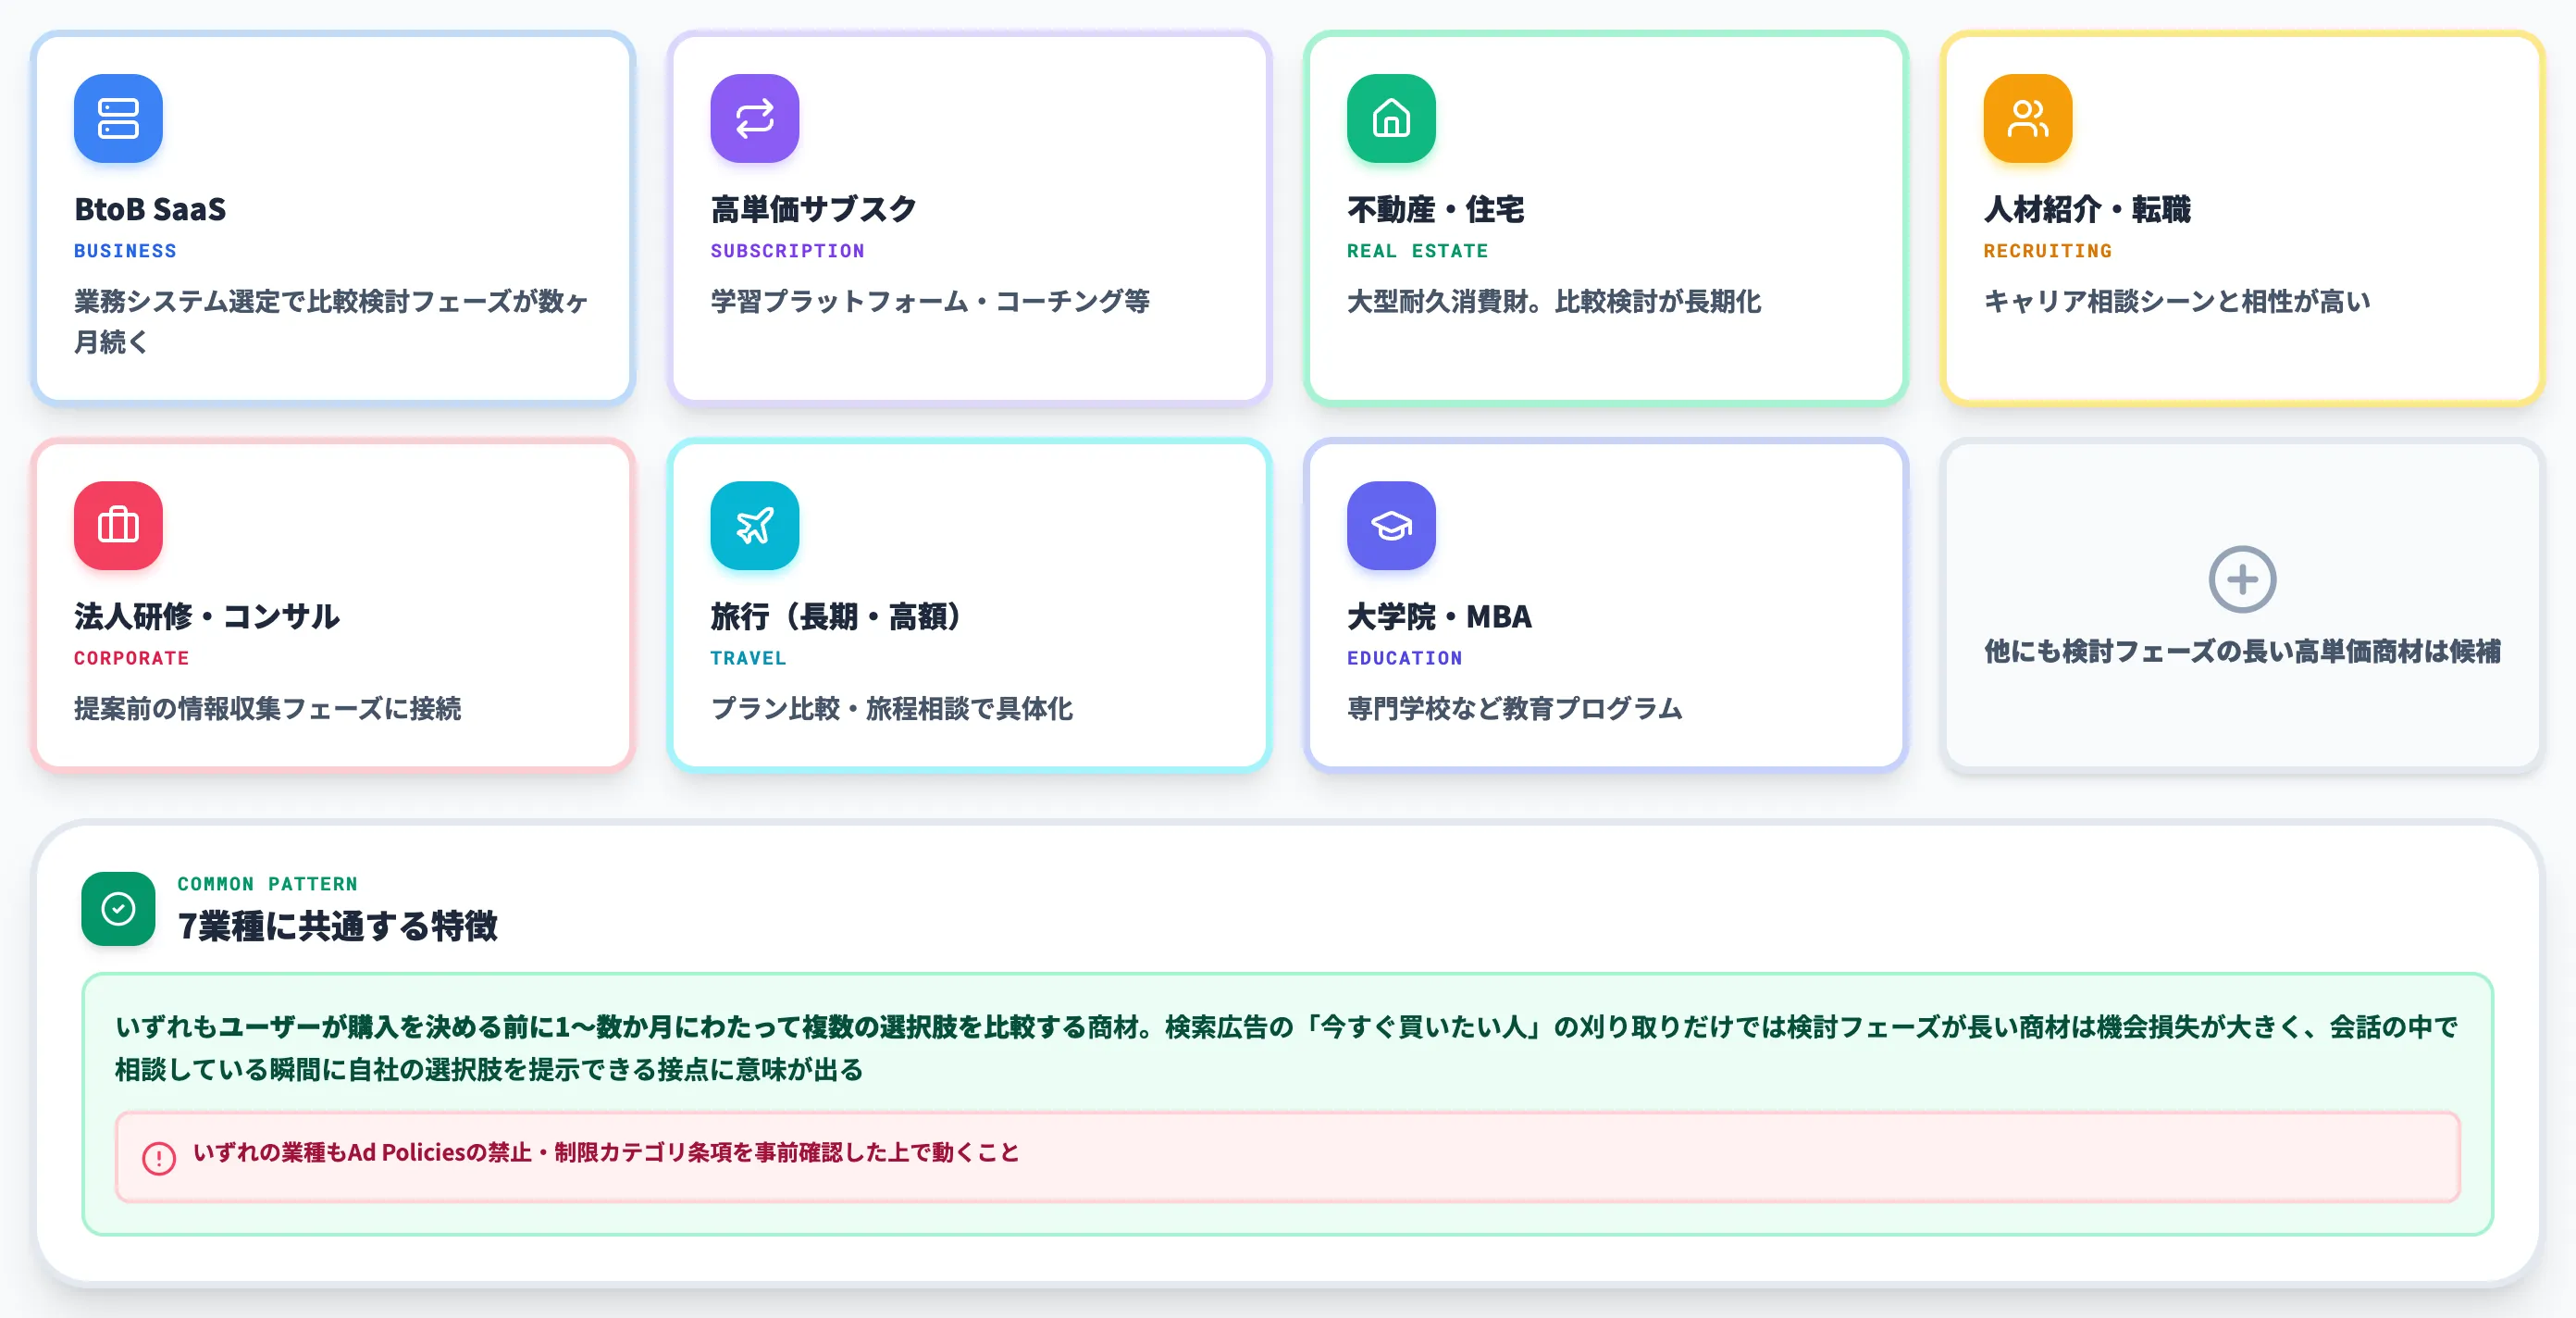2576x1318 pixels.
Task: Click the 旅行（長期・高額） card title
Action: click(x=837, y=616)
